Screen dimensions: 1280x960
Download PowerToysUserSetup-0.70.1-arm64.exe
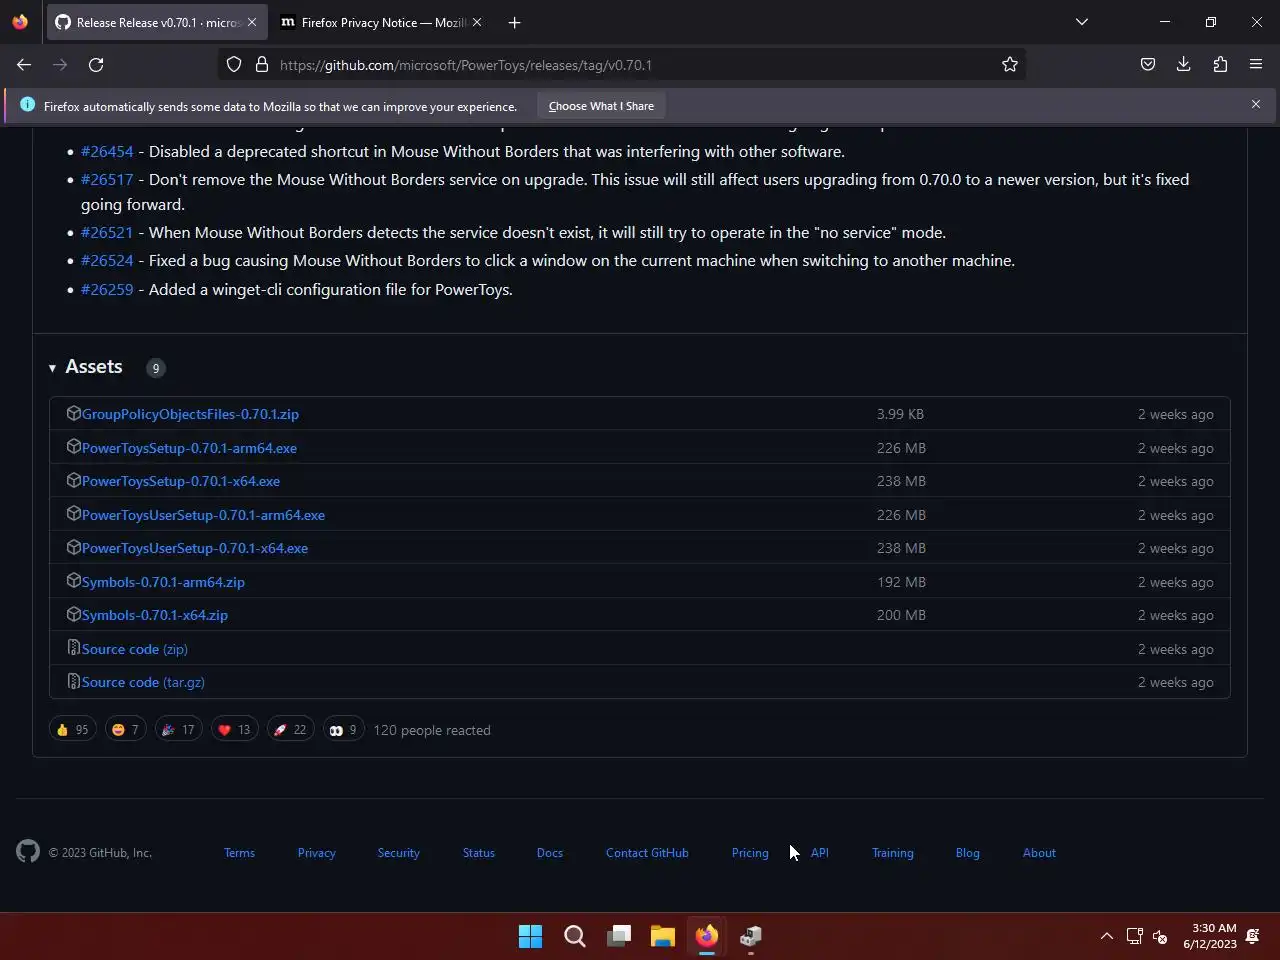click(x=203, y=515)
